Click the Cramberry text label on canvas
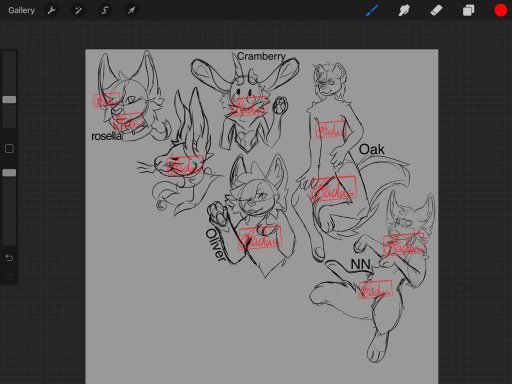This screenshot has width=512, height=384. click(261, 57)
